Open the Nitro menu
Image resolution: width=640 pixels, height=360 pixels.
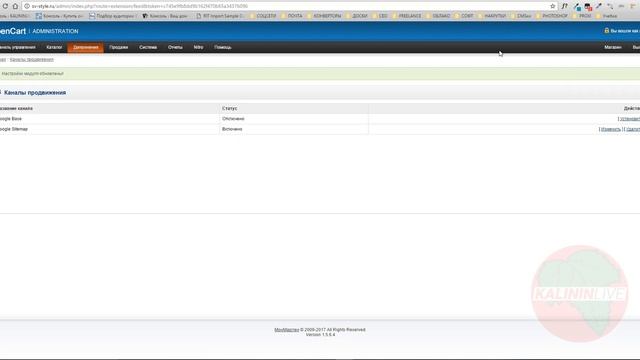(x=198, y=47)
